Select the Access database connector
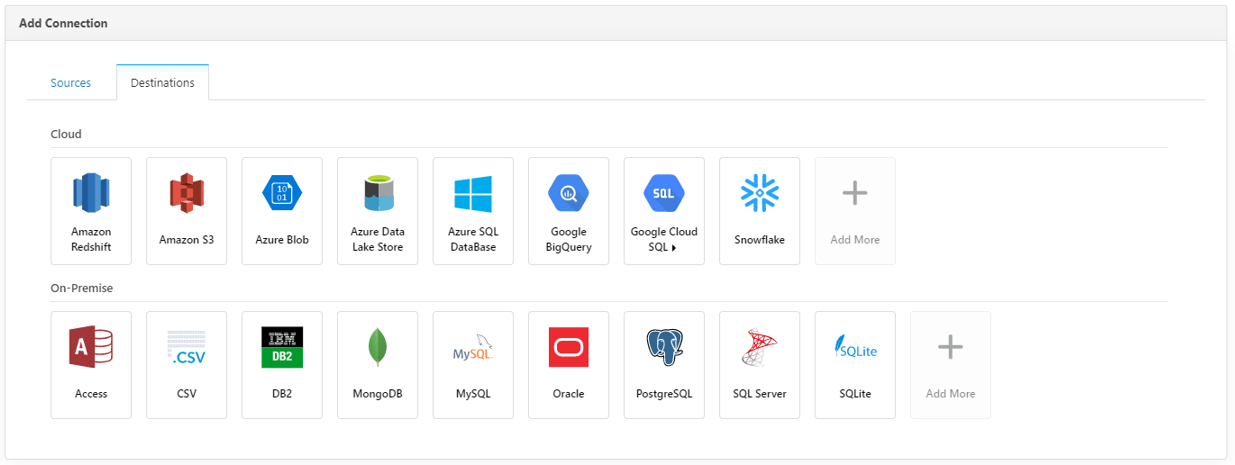1235x465 pixels. pyautogui.click(x=91, y=365)
